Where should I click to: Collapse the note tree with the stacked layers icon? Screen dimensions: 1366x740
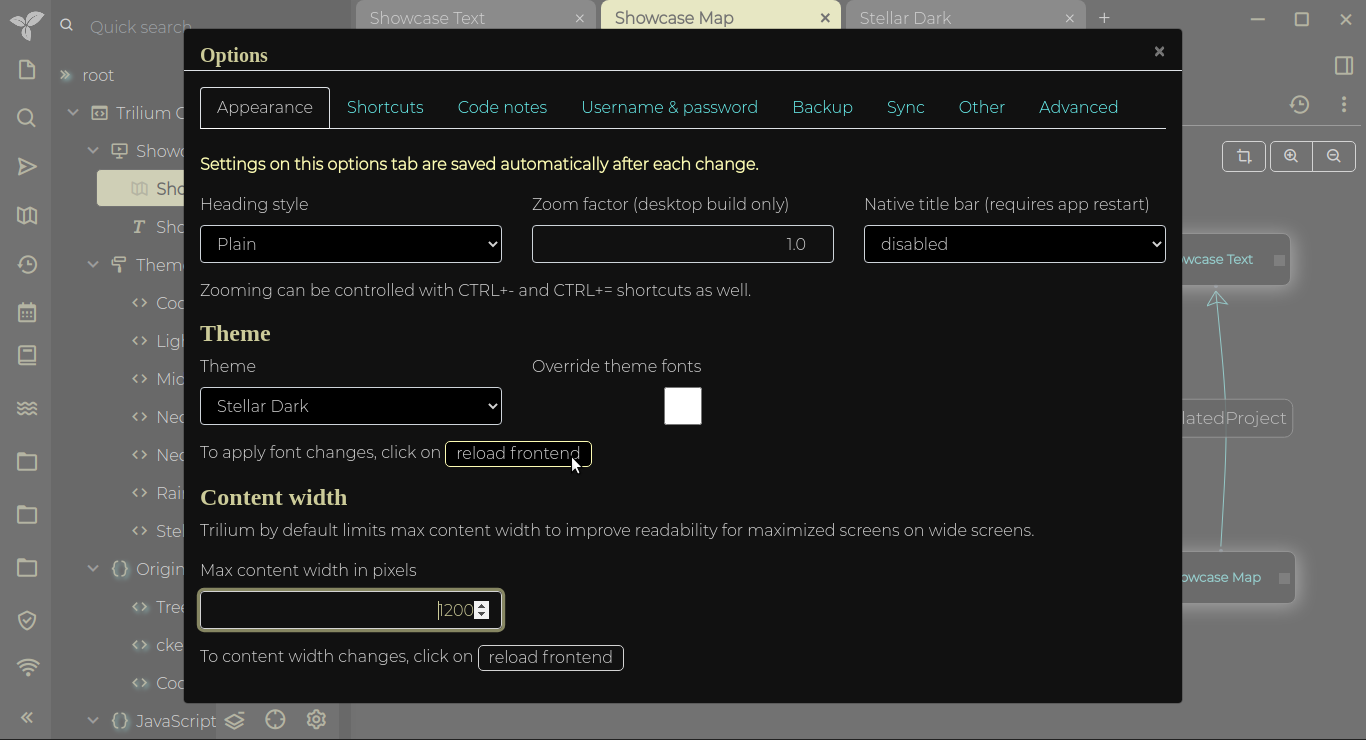pos(234,719)
